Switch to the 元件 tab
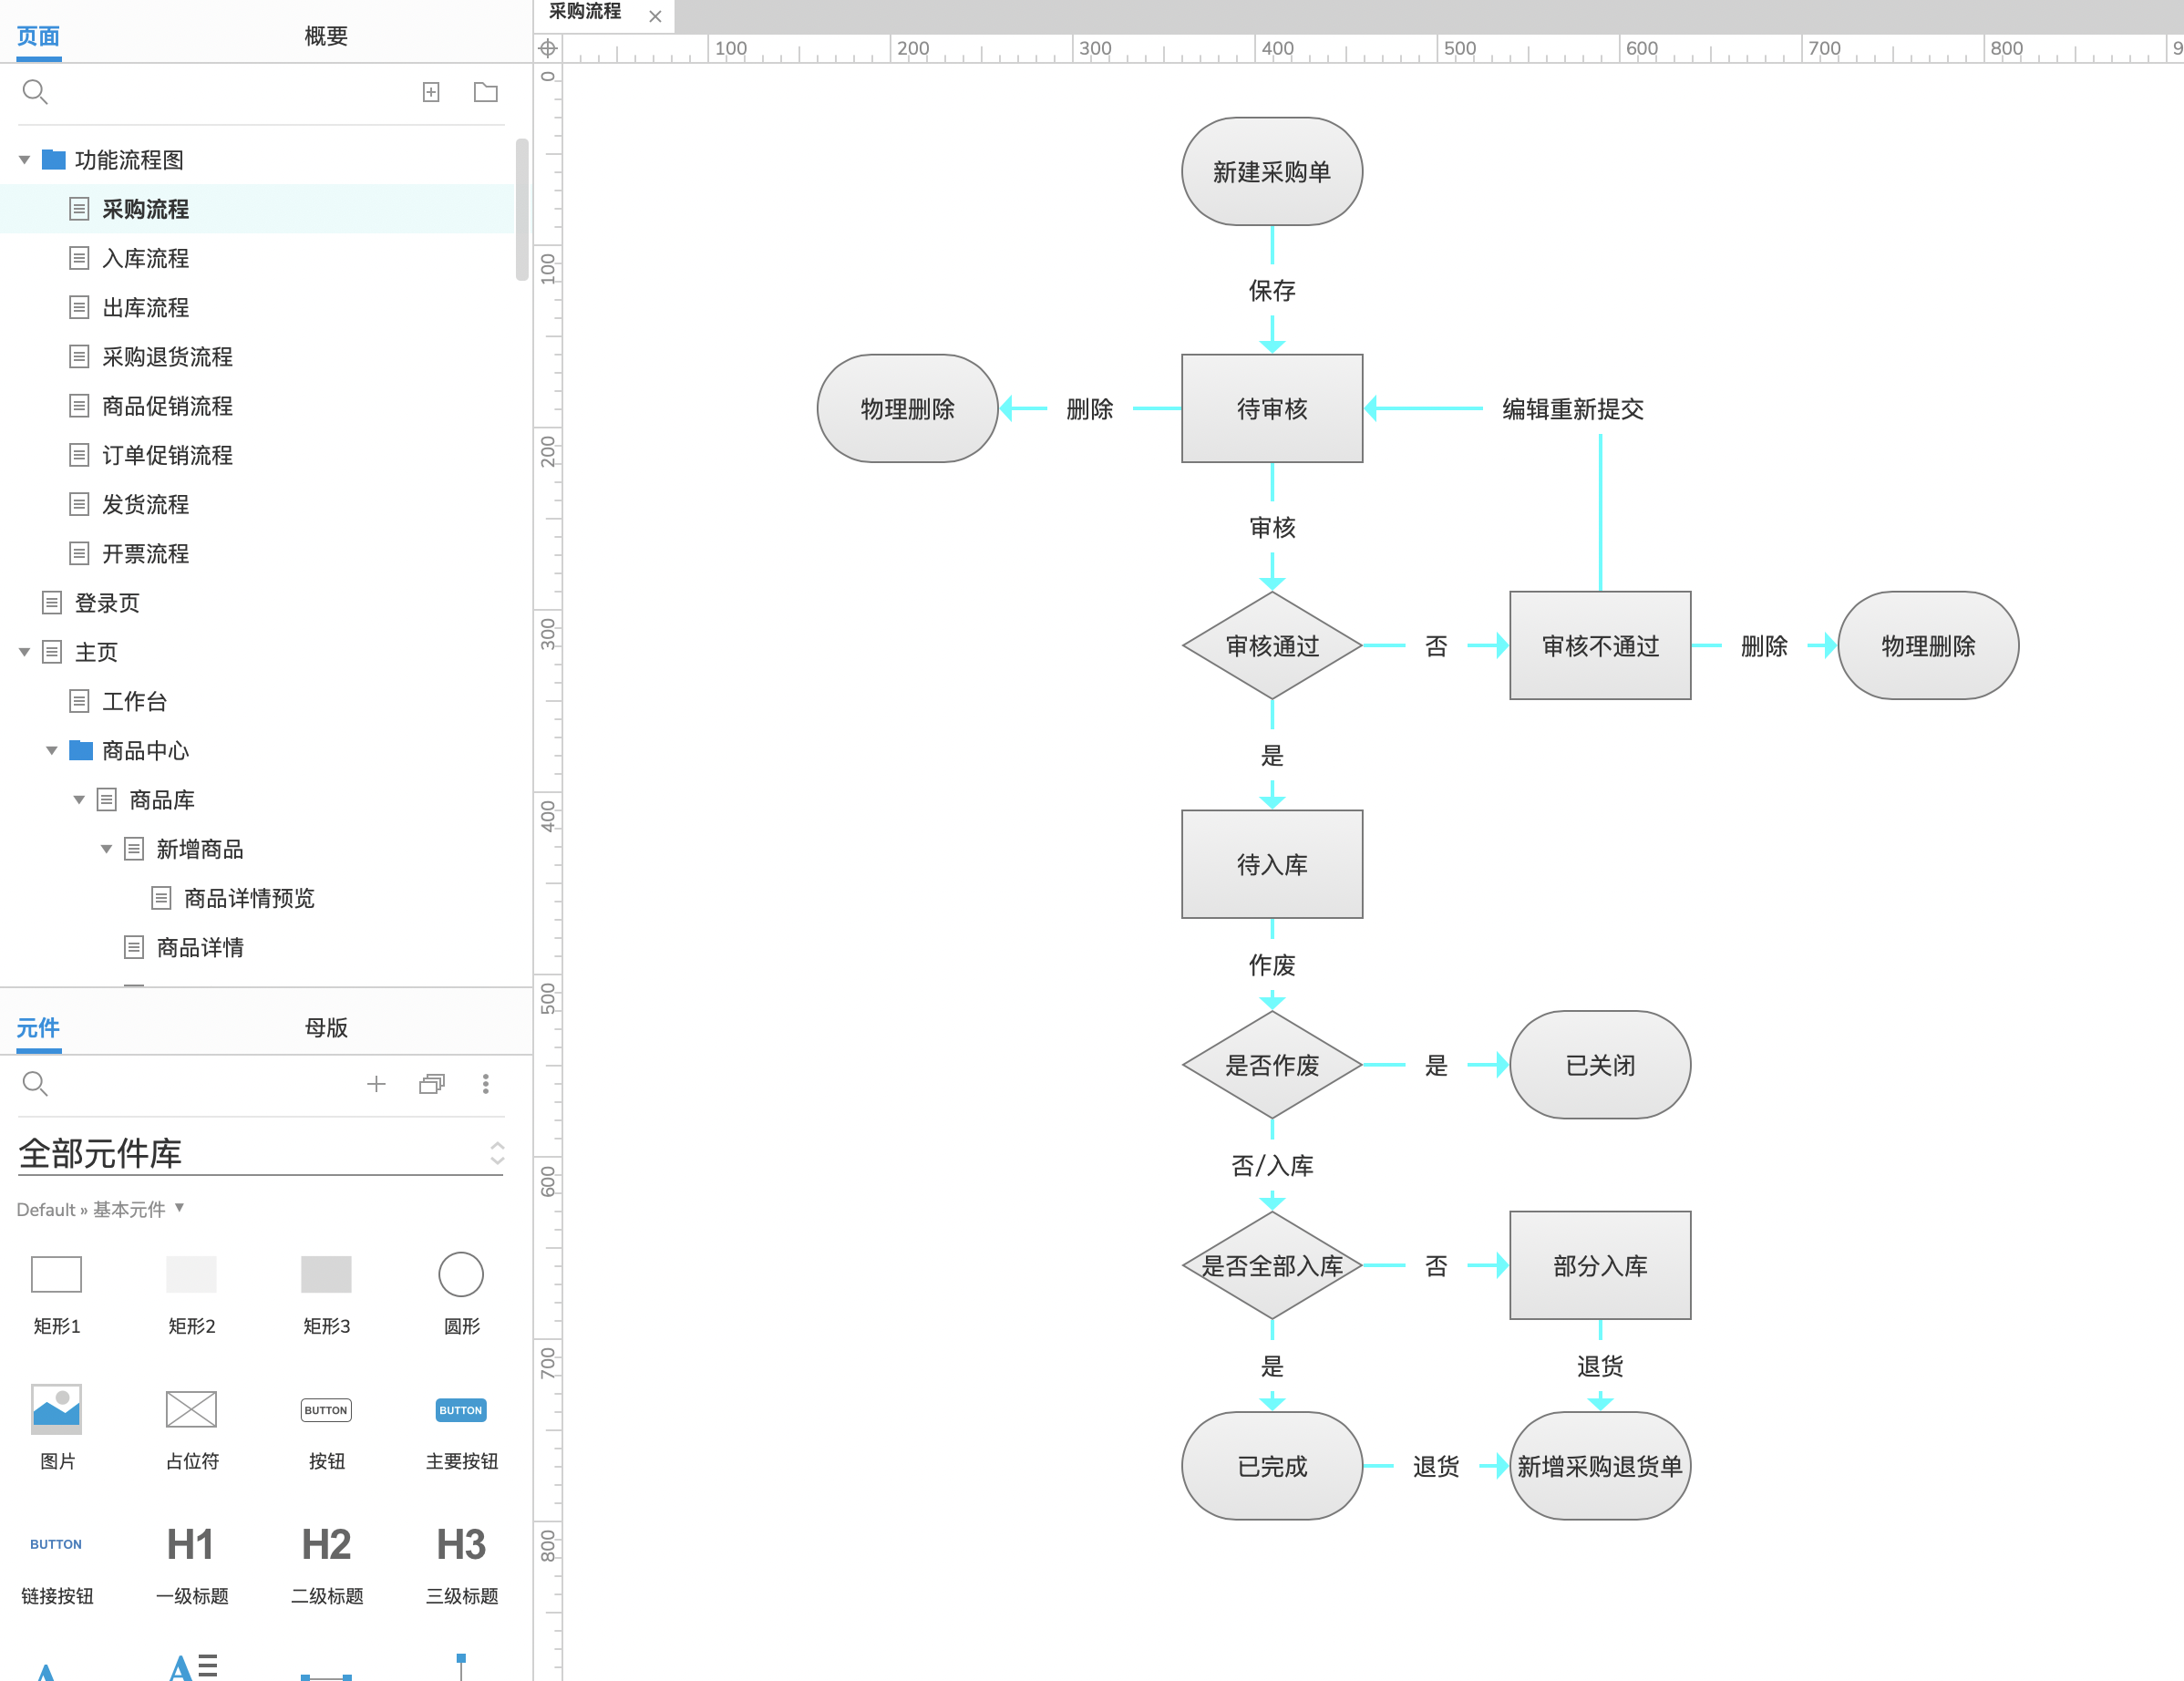Screen dimensions: 2184x1681 click(38, 1028)
